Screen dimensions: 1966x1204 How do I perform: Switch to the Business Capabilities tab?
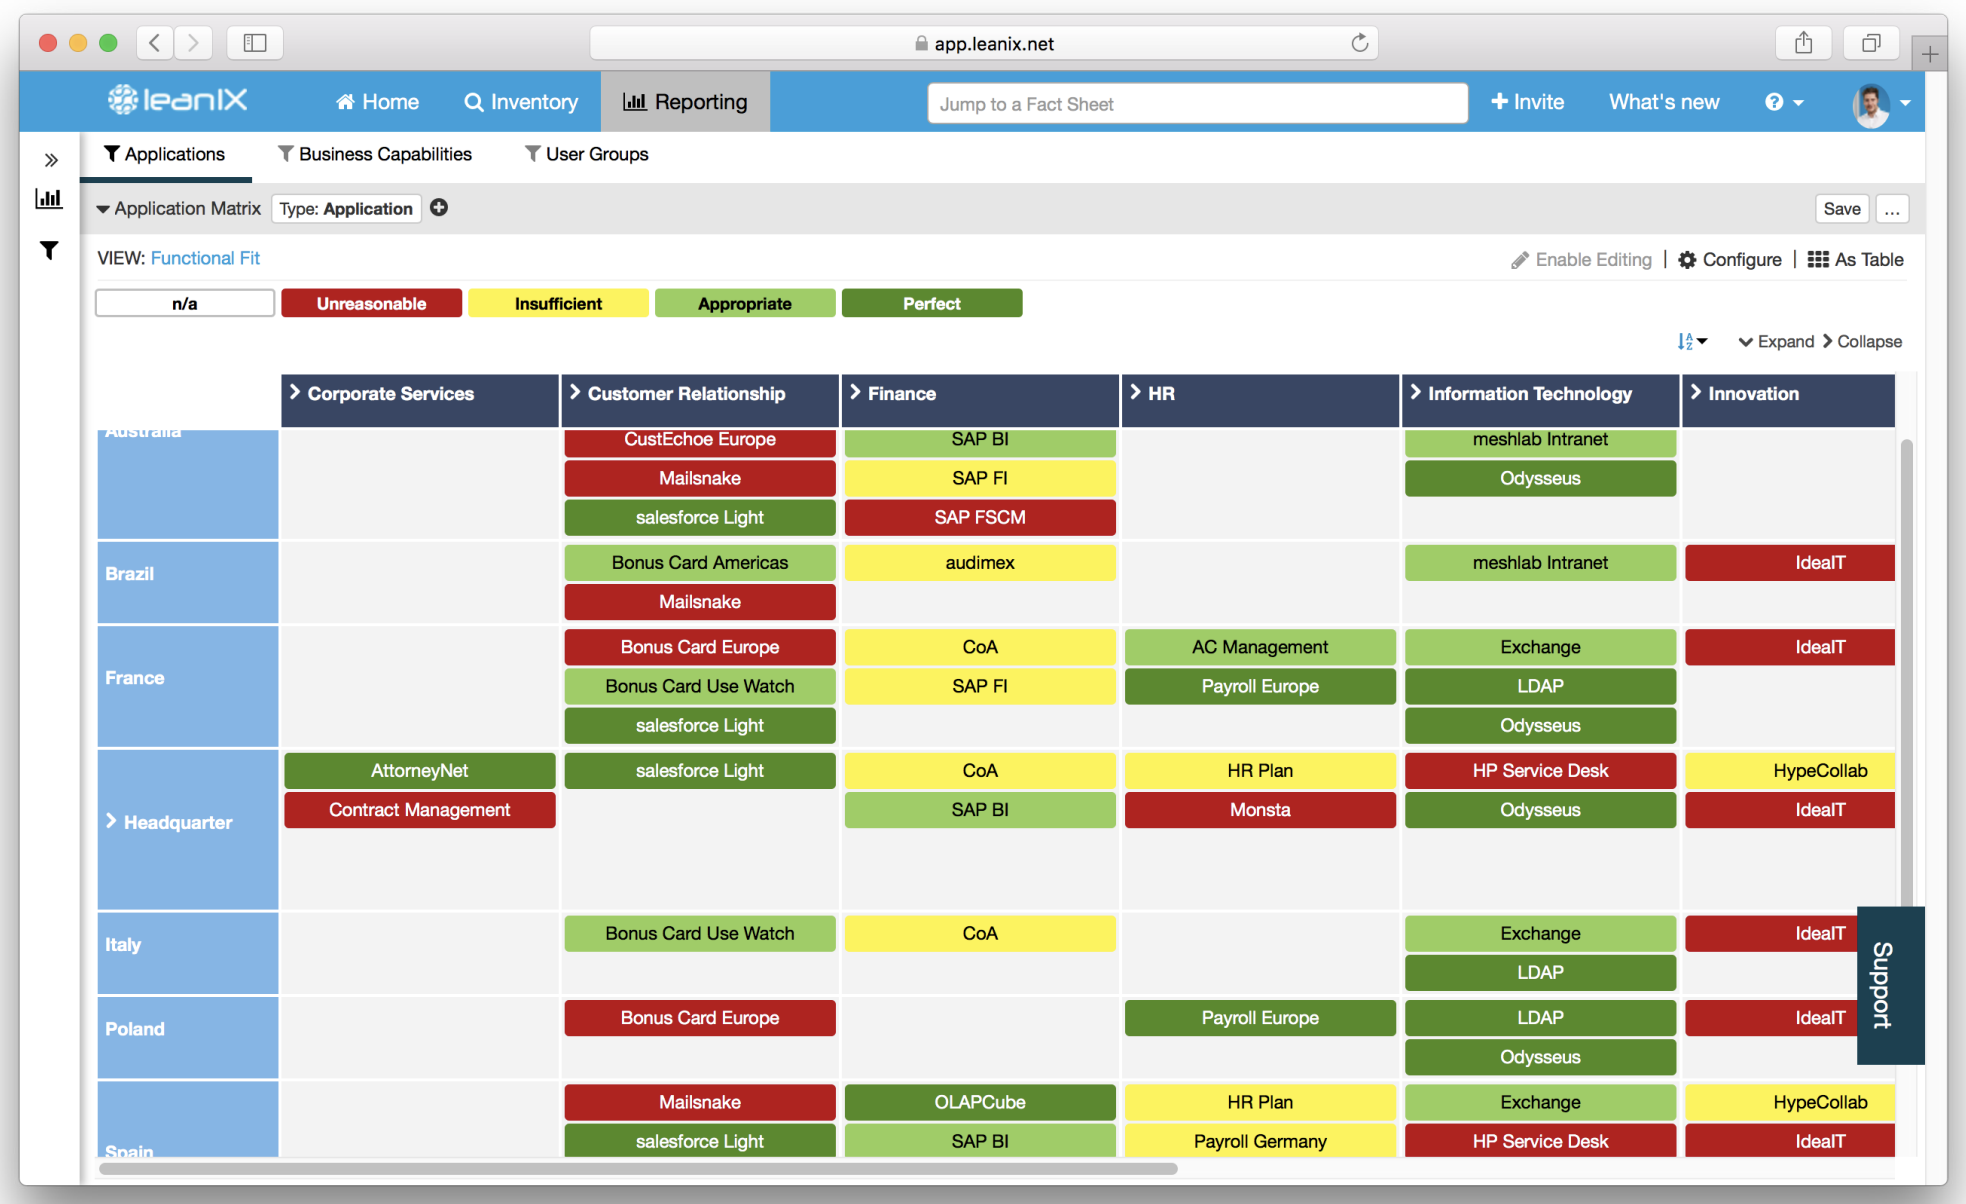[x=375, y=153]
